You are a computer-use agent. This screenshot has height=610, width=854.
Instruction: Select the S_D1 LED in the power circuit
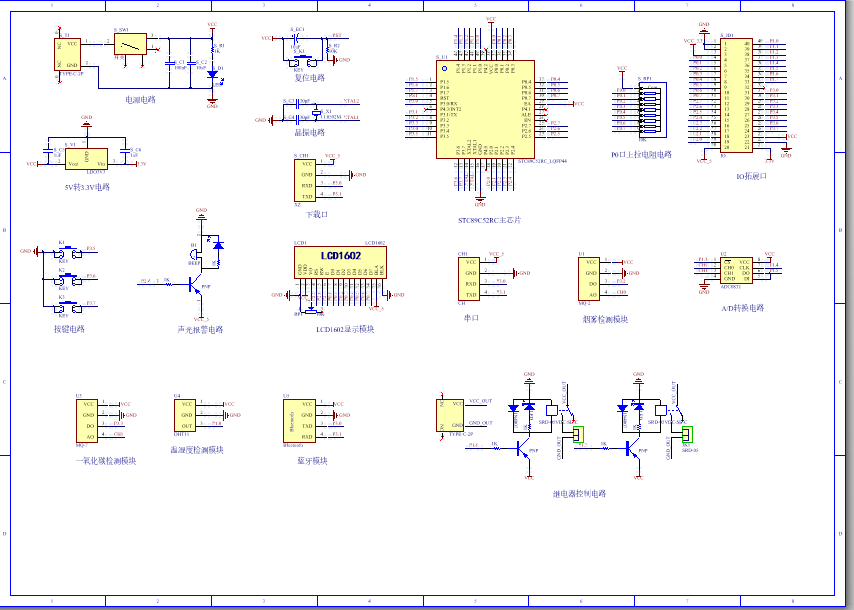click(x=213, y=75)
